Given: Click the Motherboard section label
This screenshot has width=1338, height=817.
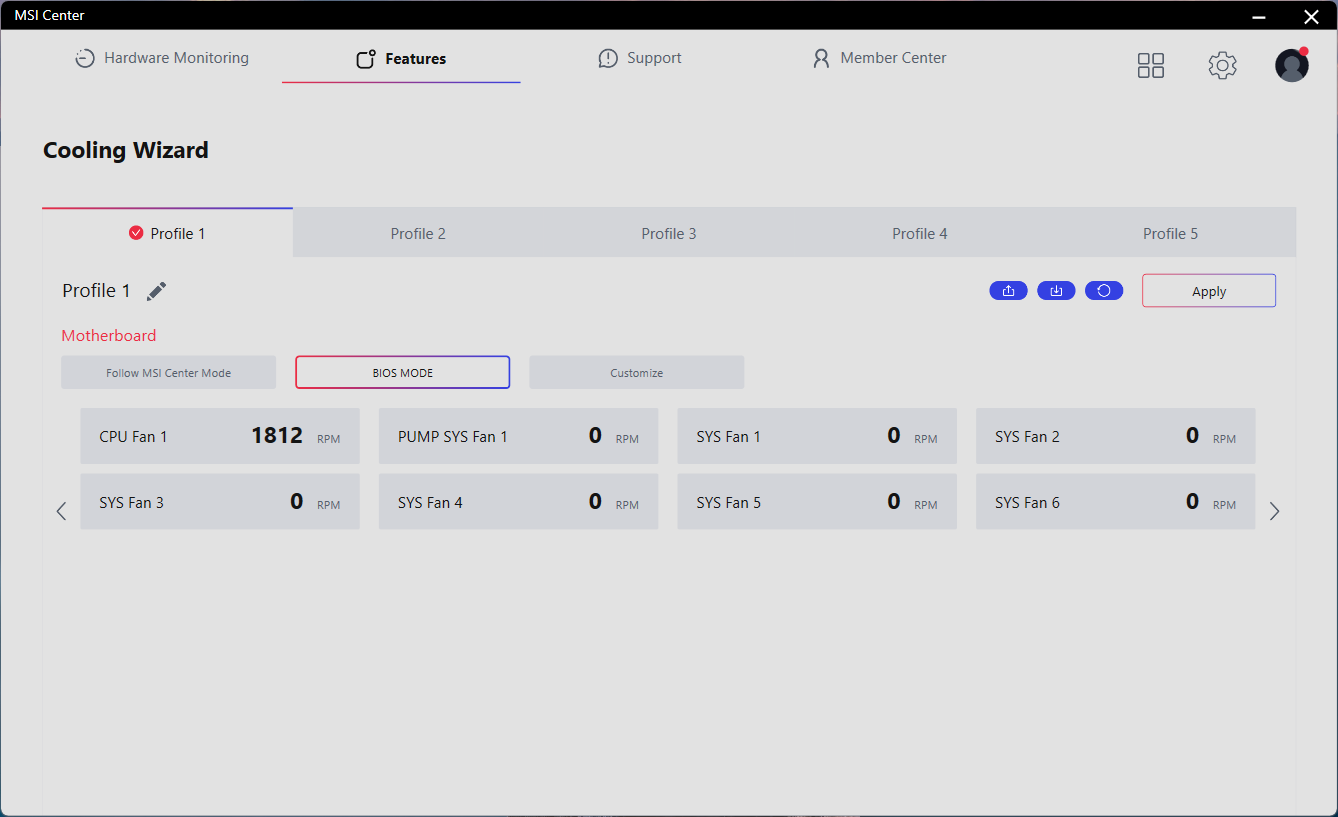Looking at the screenshot, I should pyautogui.click(x=109, y=336).
